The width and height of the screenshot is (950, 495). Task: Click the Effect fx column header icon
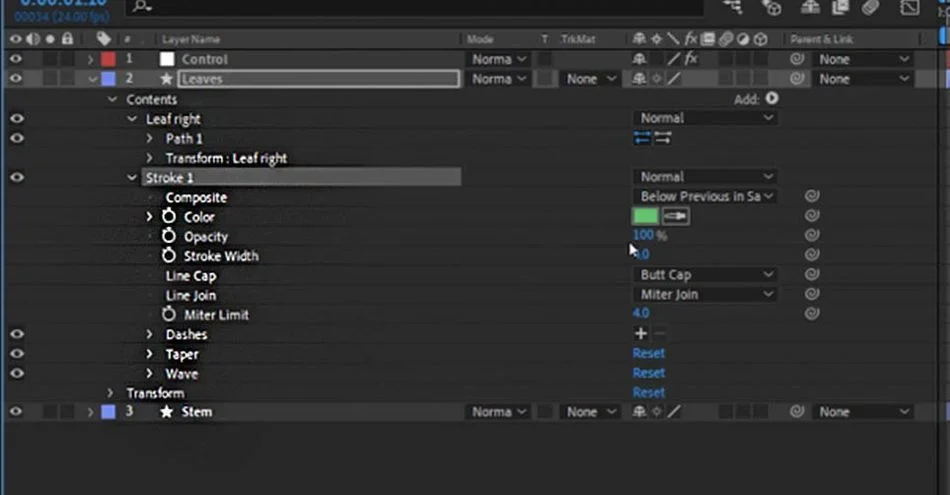coord(691,39)
